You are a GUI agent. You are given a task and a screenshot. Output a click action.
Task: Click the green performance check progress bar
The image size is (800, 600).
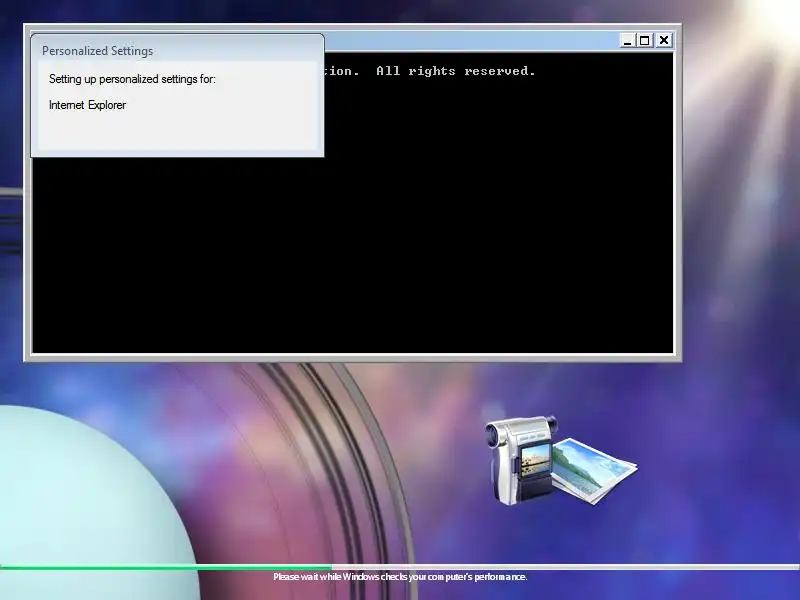(x=400, y=567)
